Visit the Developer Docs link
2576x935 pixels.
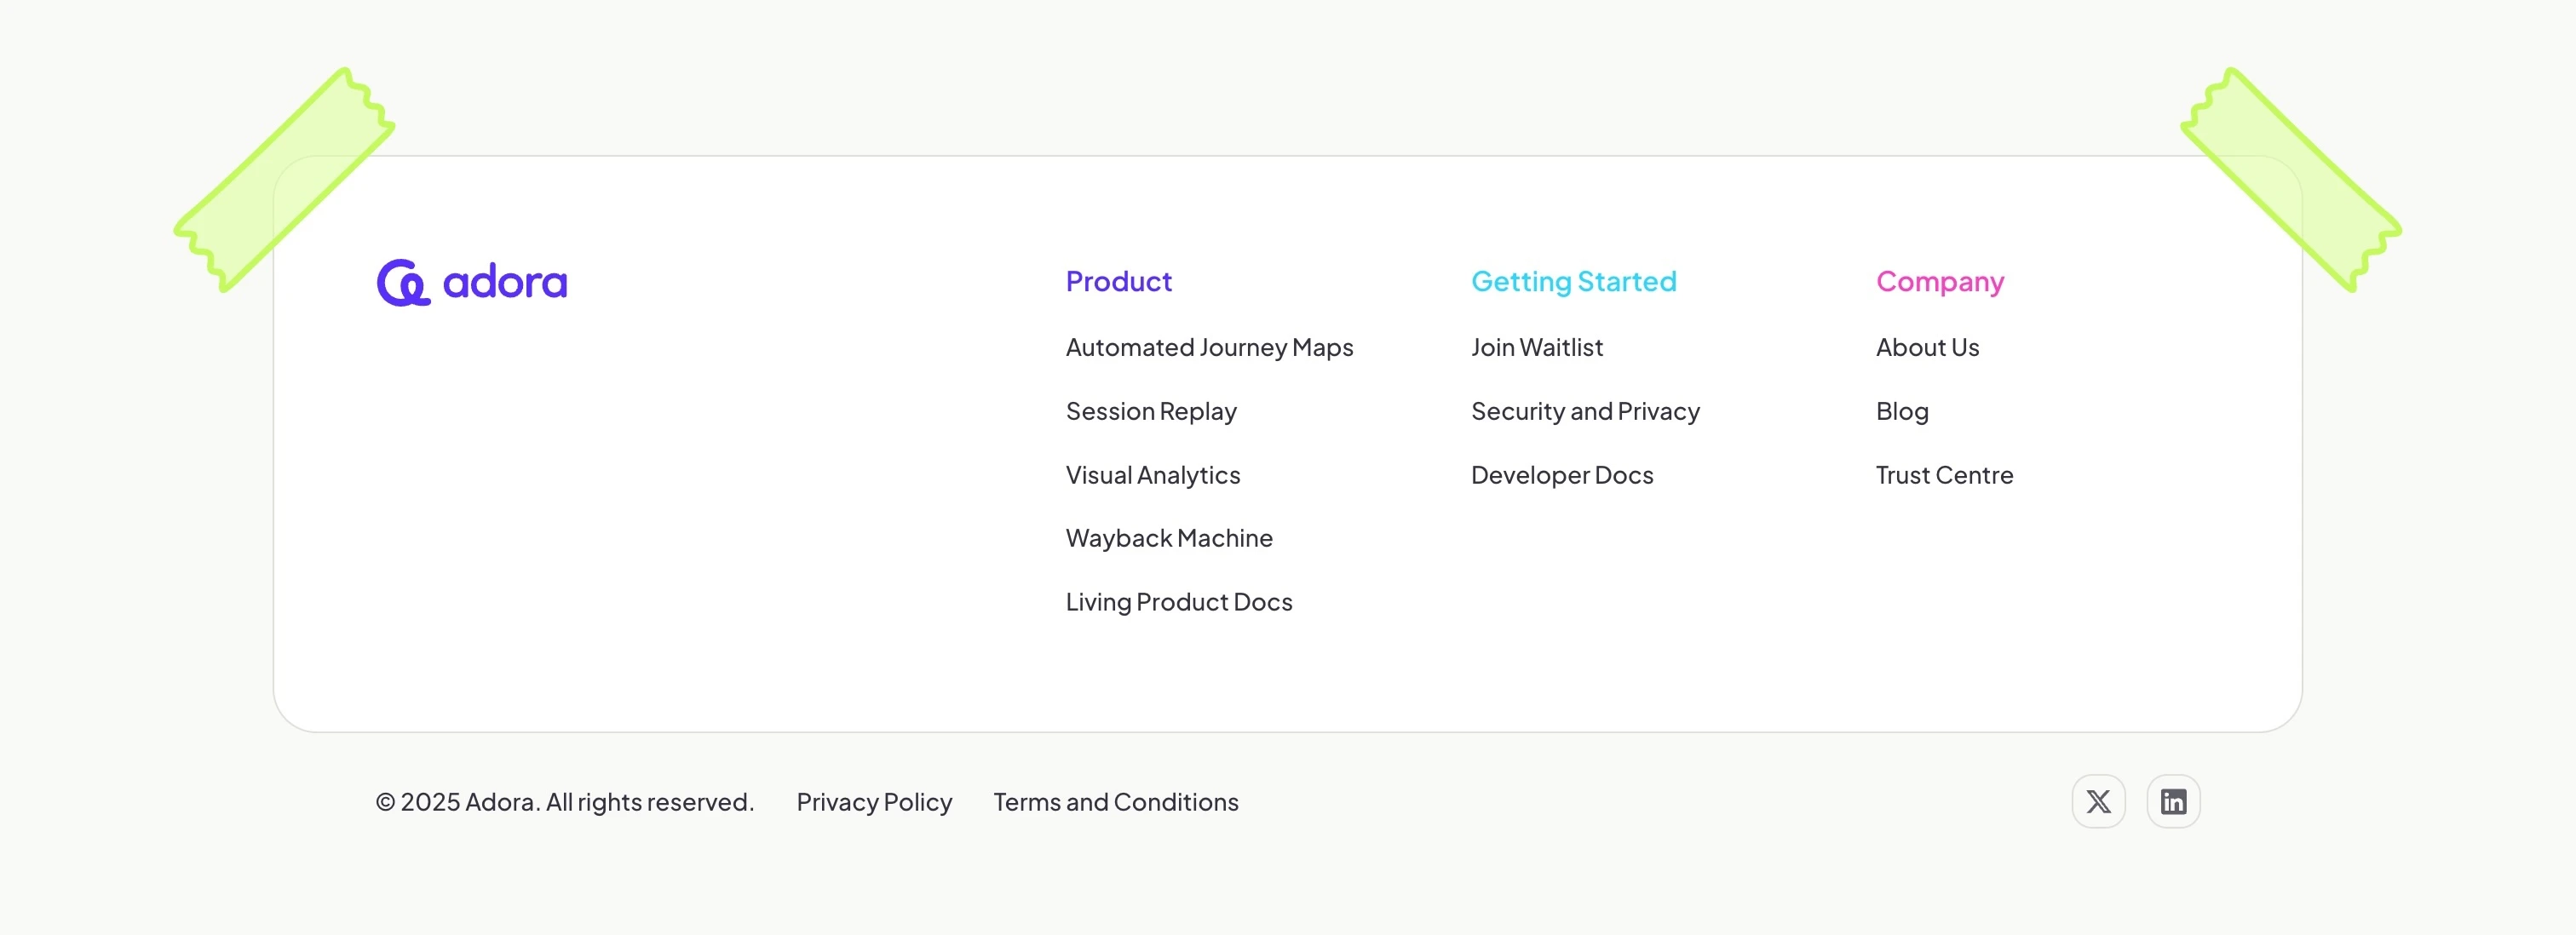pyautogui.click(x=1561, y=475)
